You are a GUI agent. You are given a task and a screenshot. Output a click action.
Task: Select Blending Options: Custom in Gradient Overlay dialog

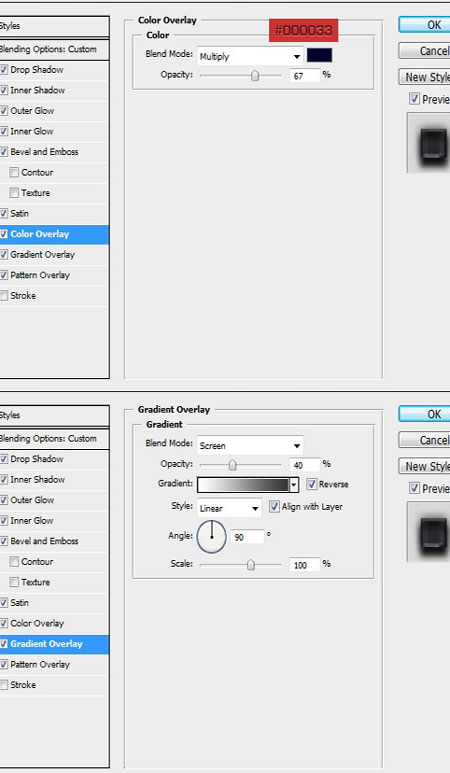pos(53,439)
